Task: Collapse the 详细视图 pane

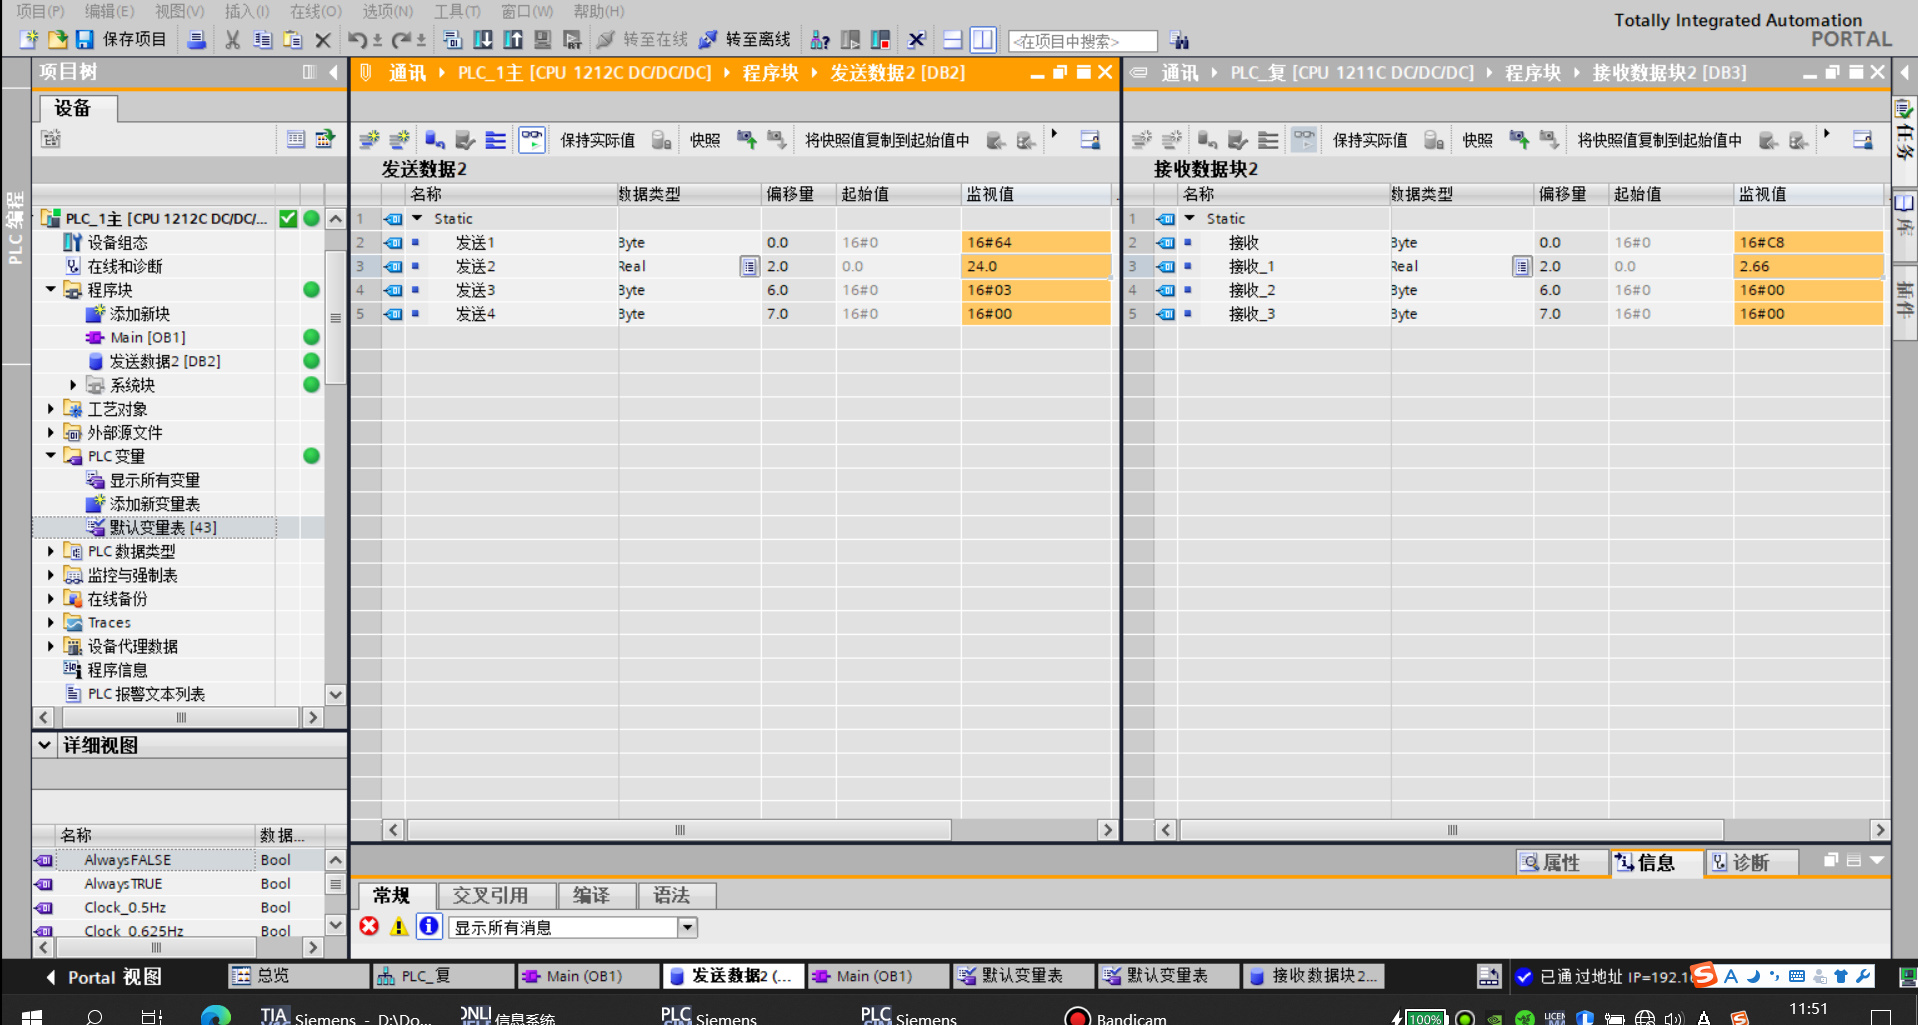Action: coord(44,745)
